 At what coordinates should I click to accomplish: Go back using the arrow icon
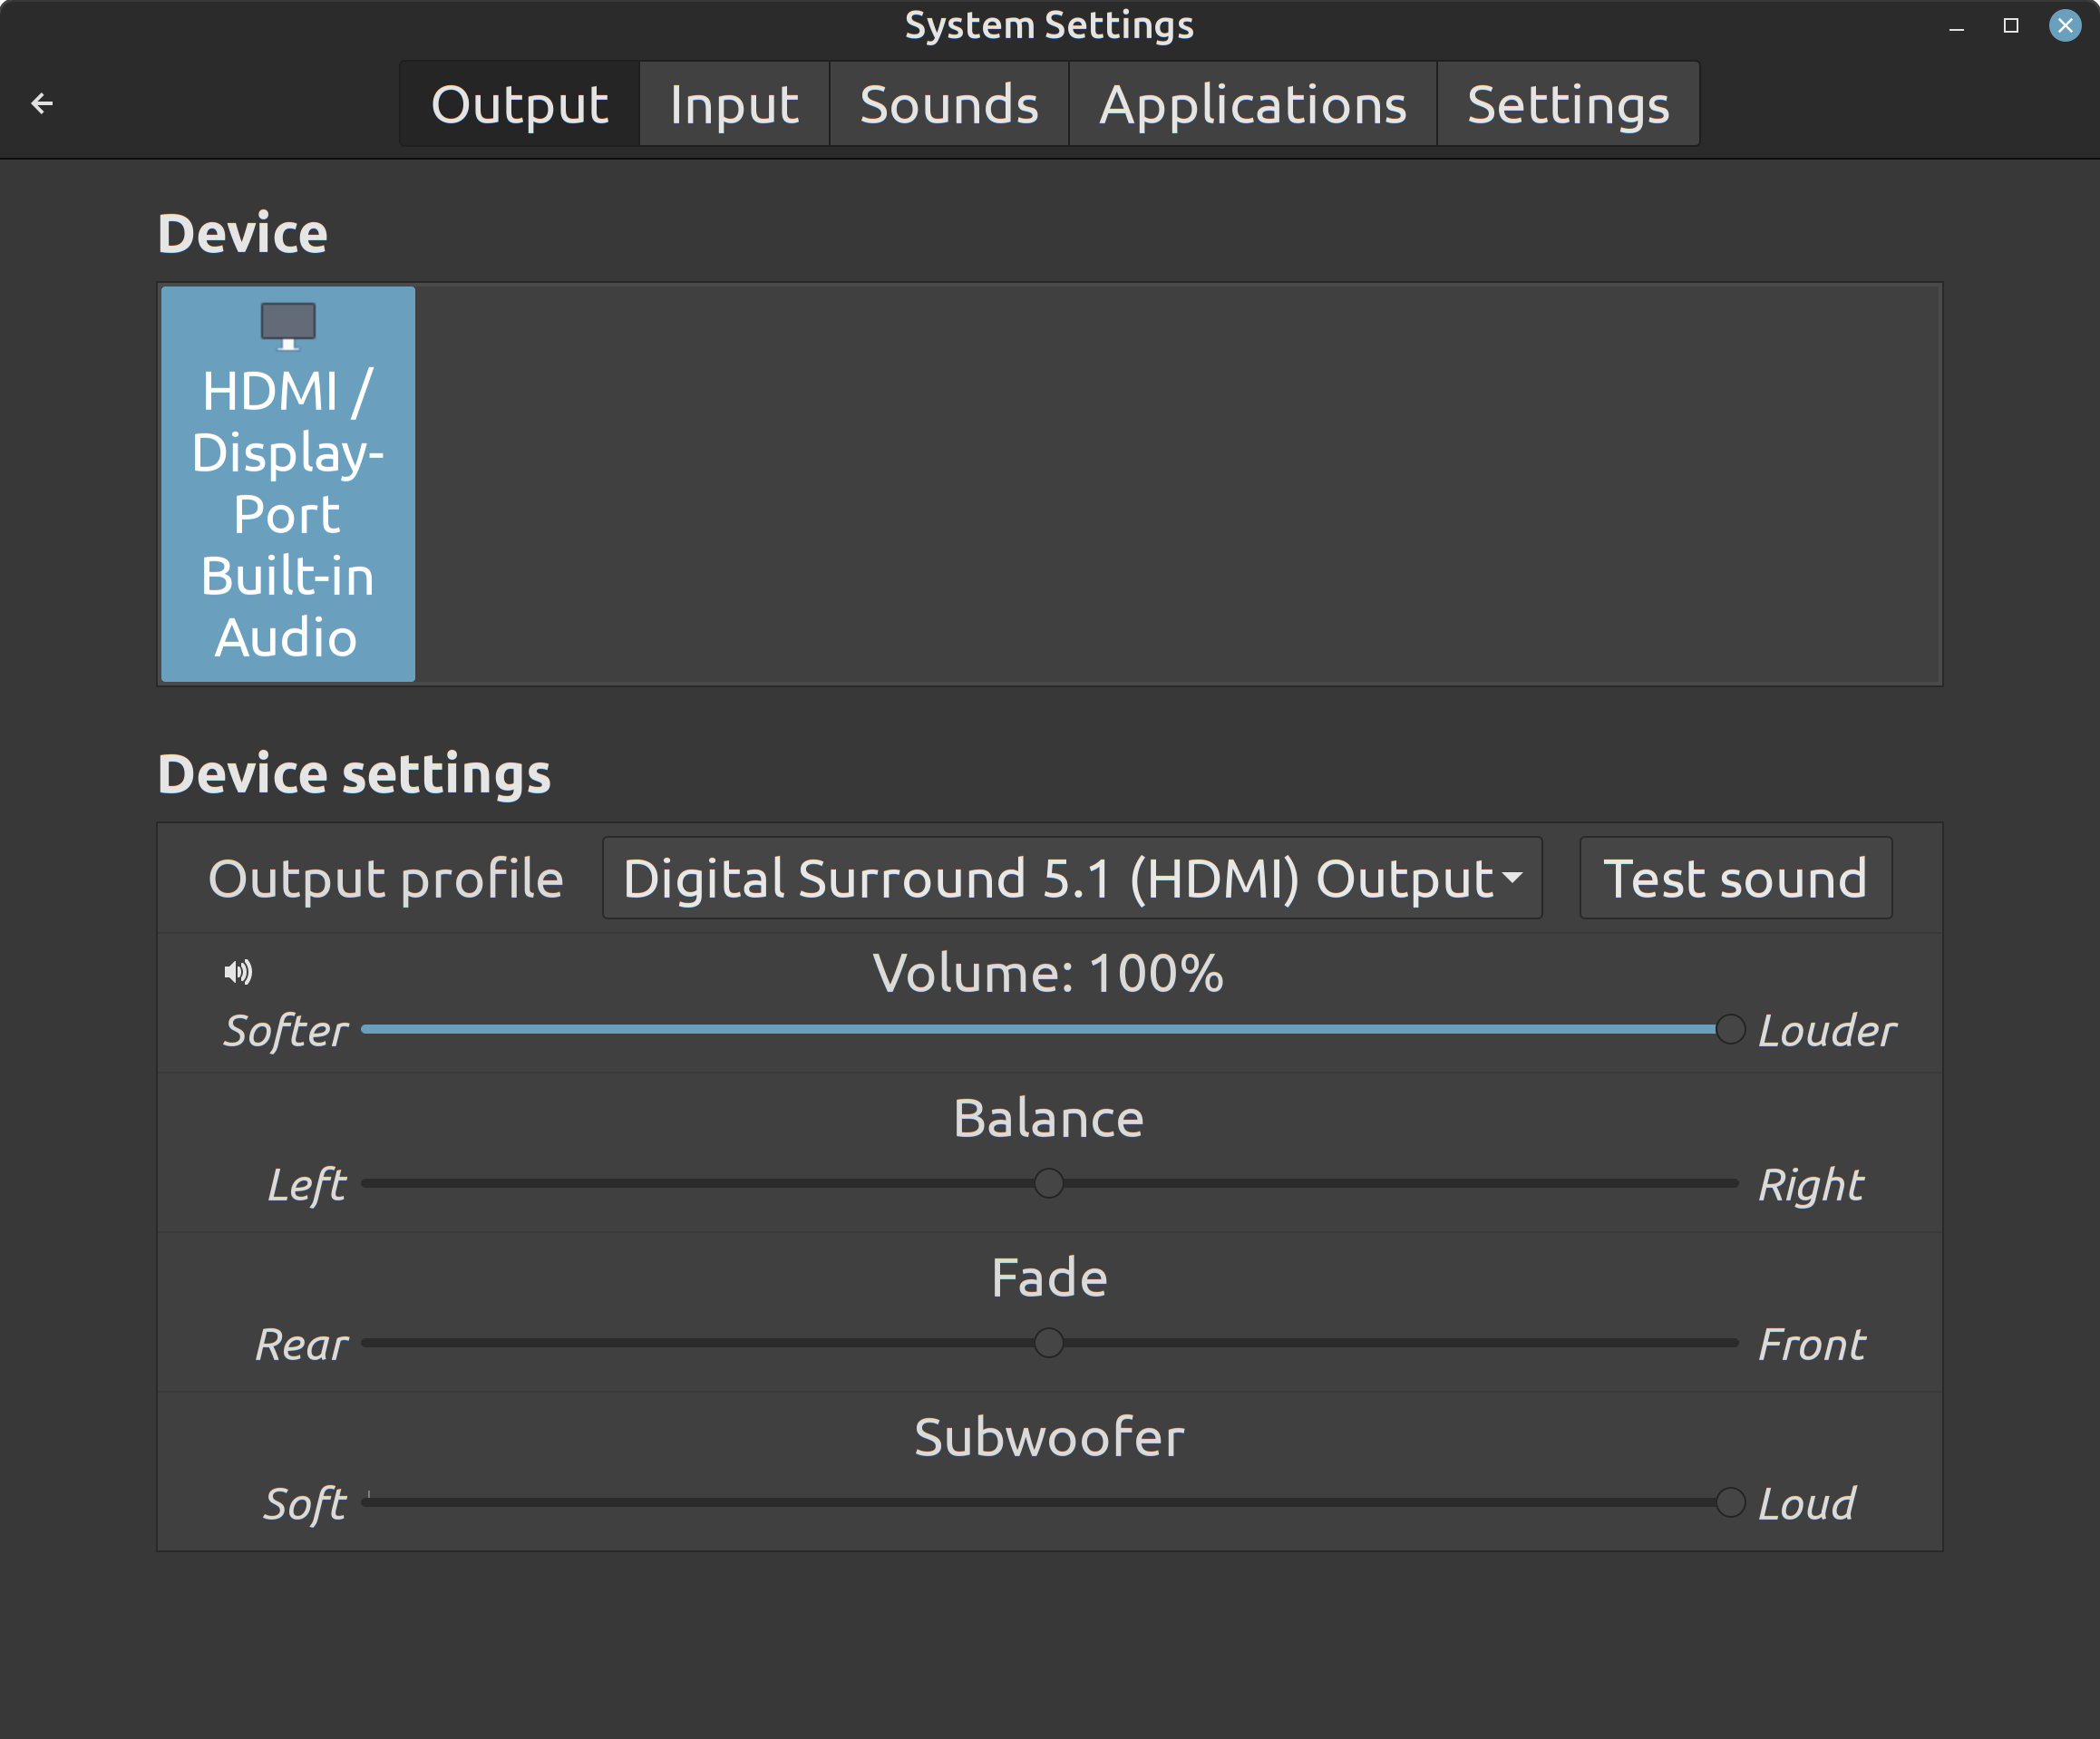[42, 103]
